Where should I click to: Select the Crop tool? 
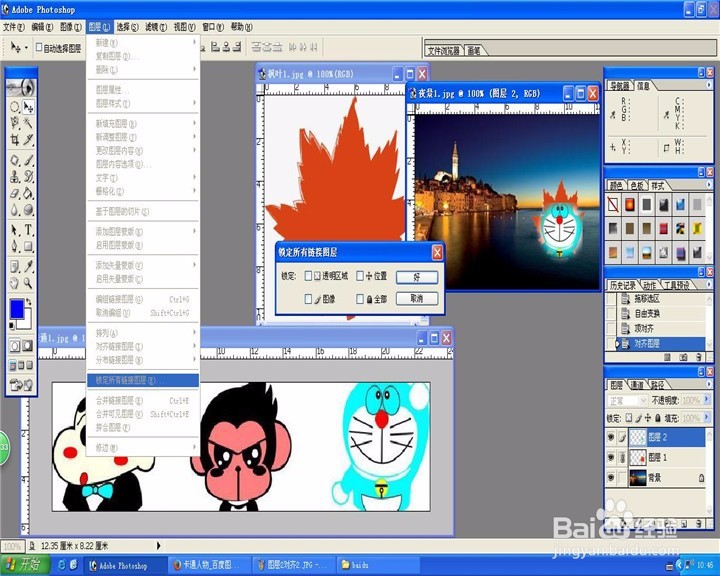[x=15, y=139]
